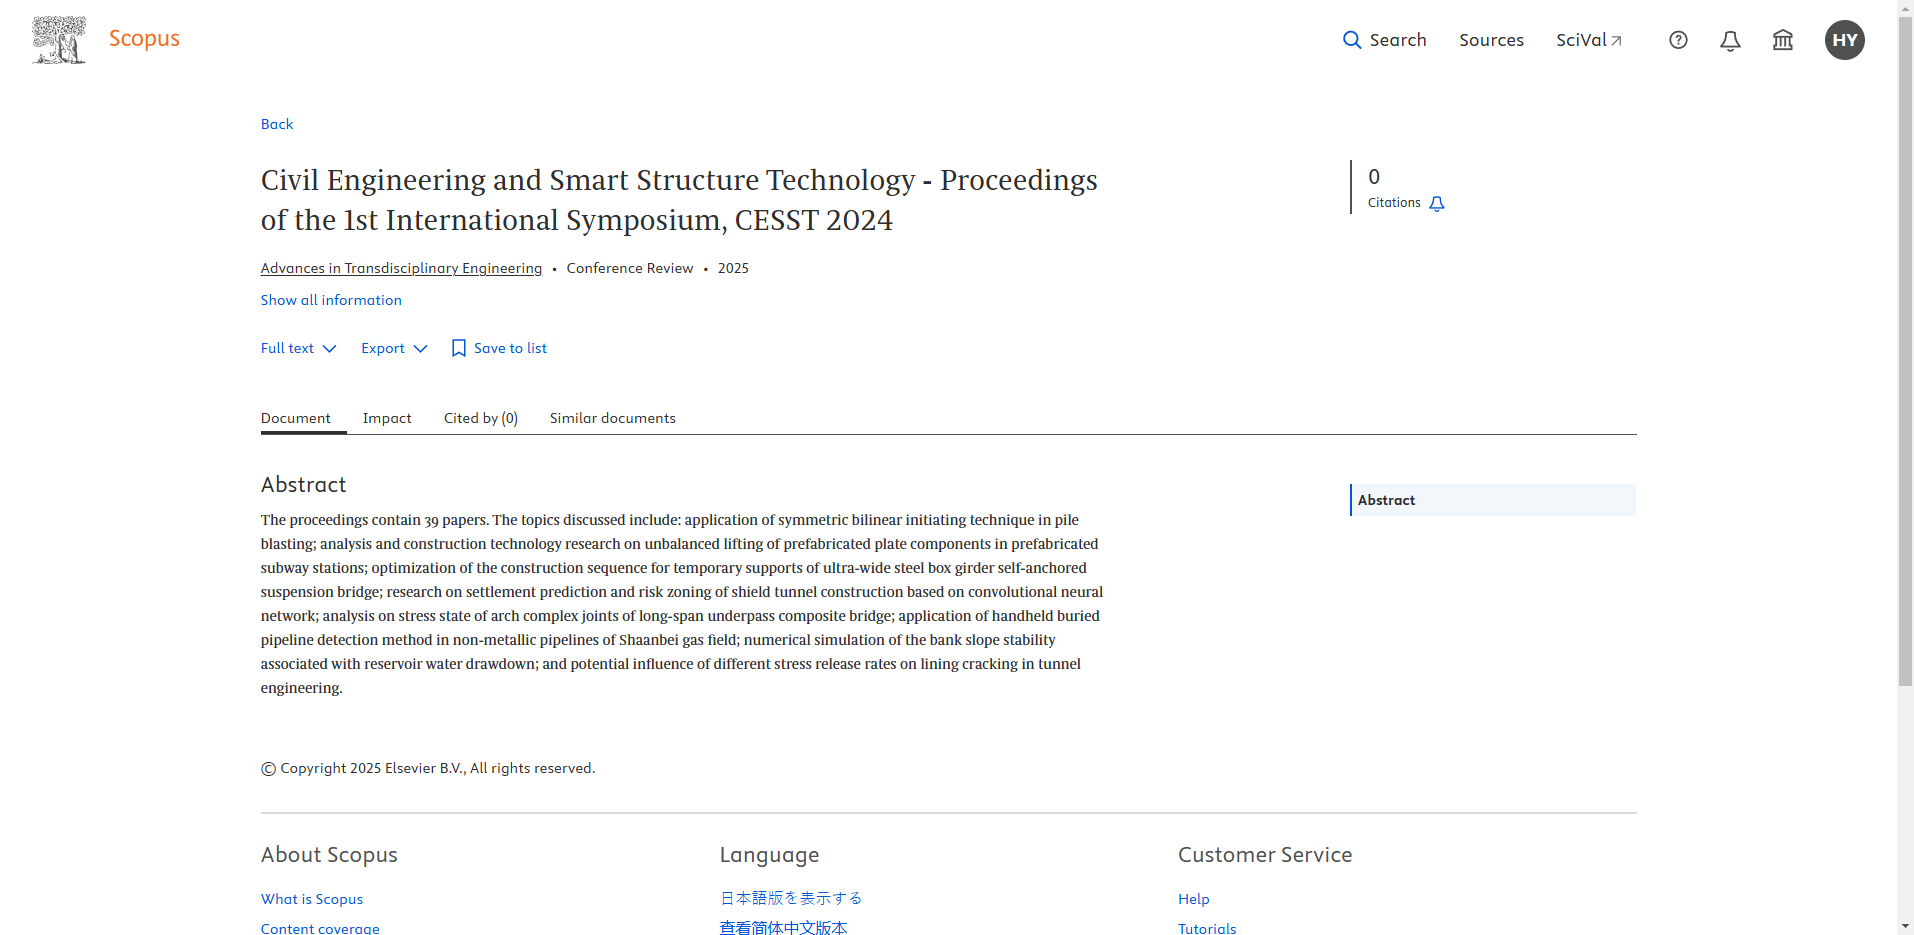
Task: Open What is Scopus link
Action: point(312,899)
